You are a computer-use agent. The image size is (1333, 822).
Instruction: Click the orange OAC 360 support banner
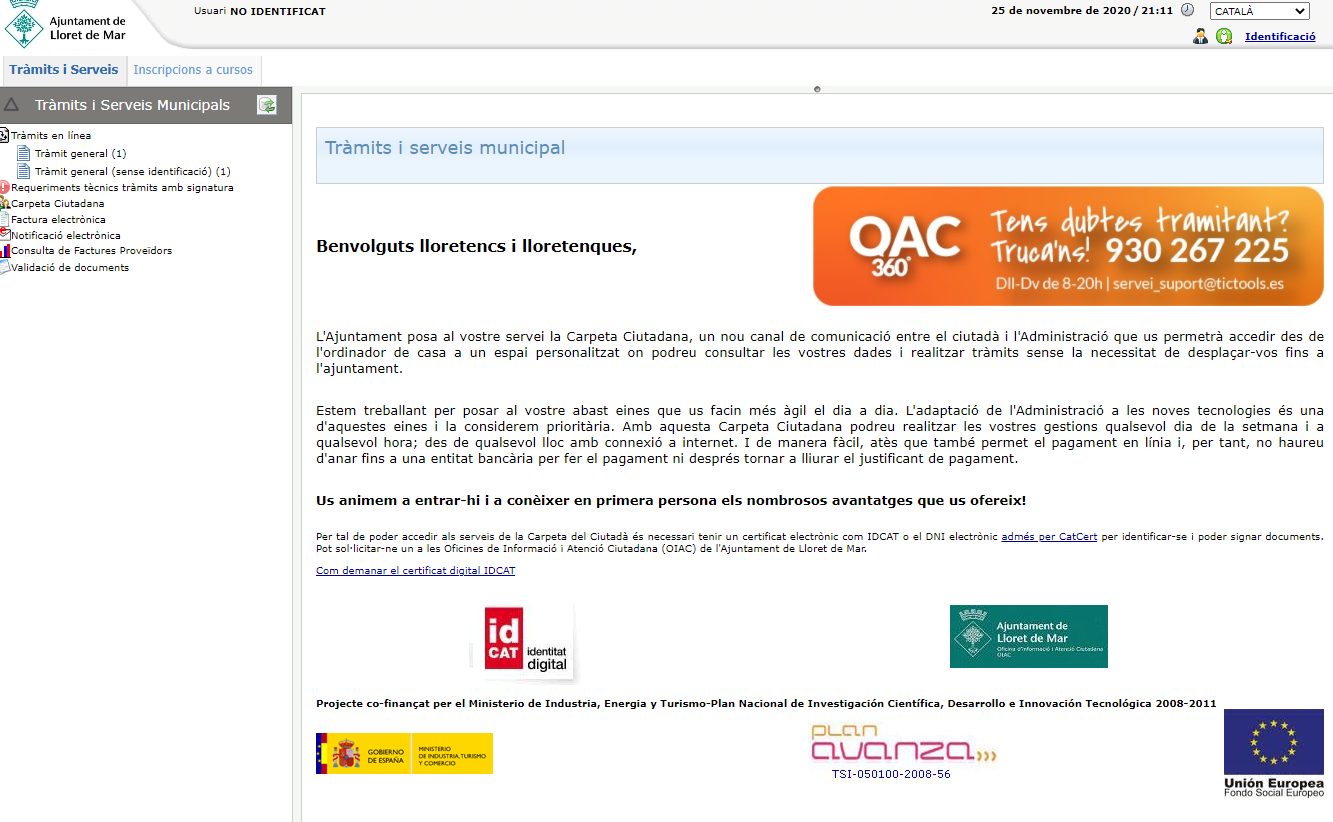[x=1067, y=246]
